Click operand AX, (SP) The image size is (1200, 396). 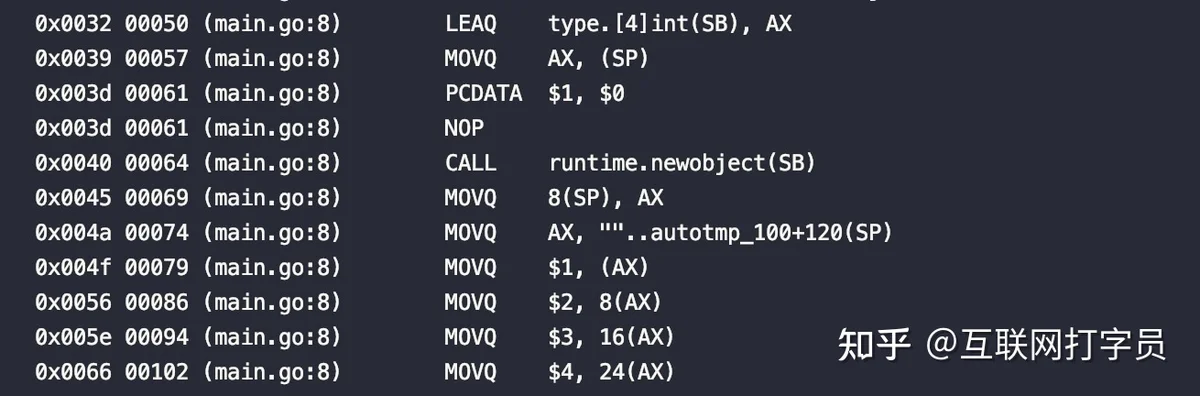tap(599, 59)
